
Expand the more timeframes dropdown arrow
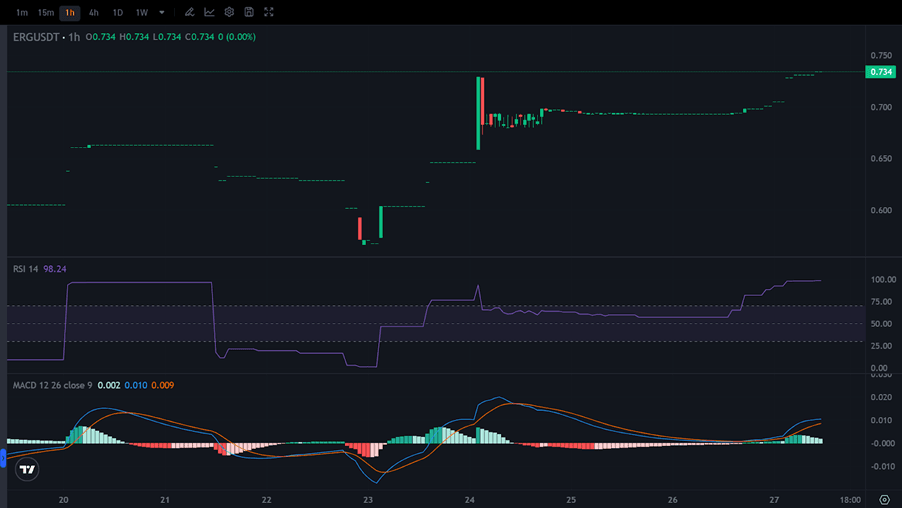point(162,12)
